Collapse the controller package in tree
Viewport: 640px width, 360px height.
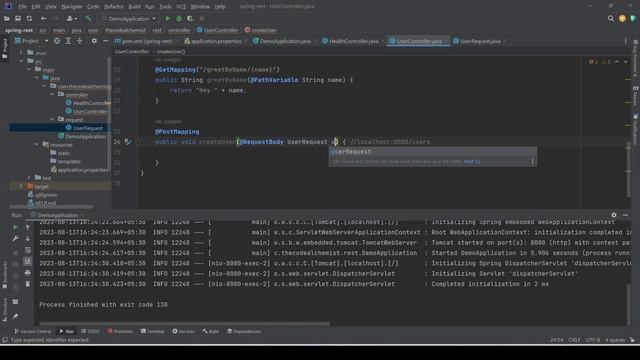[x=52, y=94]
